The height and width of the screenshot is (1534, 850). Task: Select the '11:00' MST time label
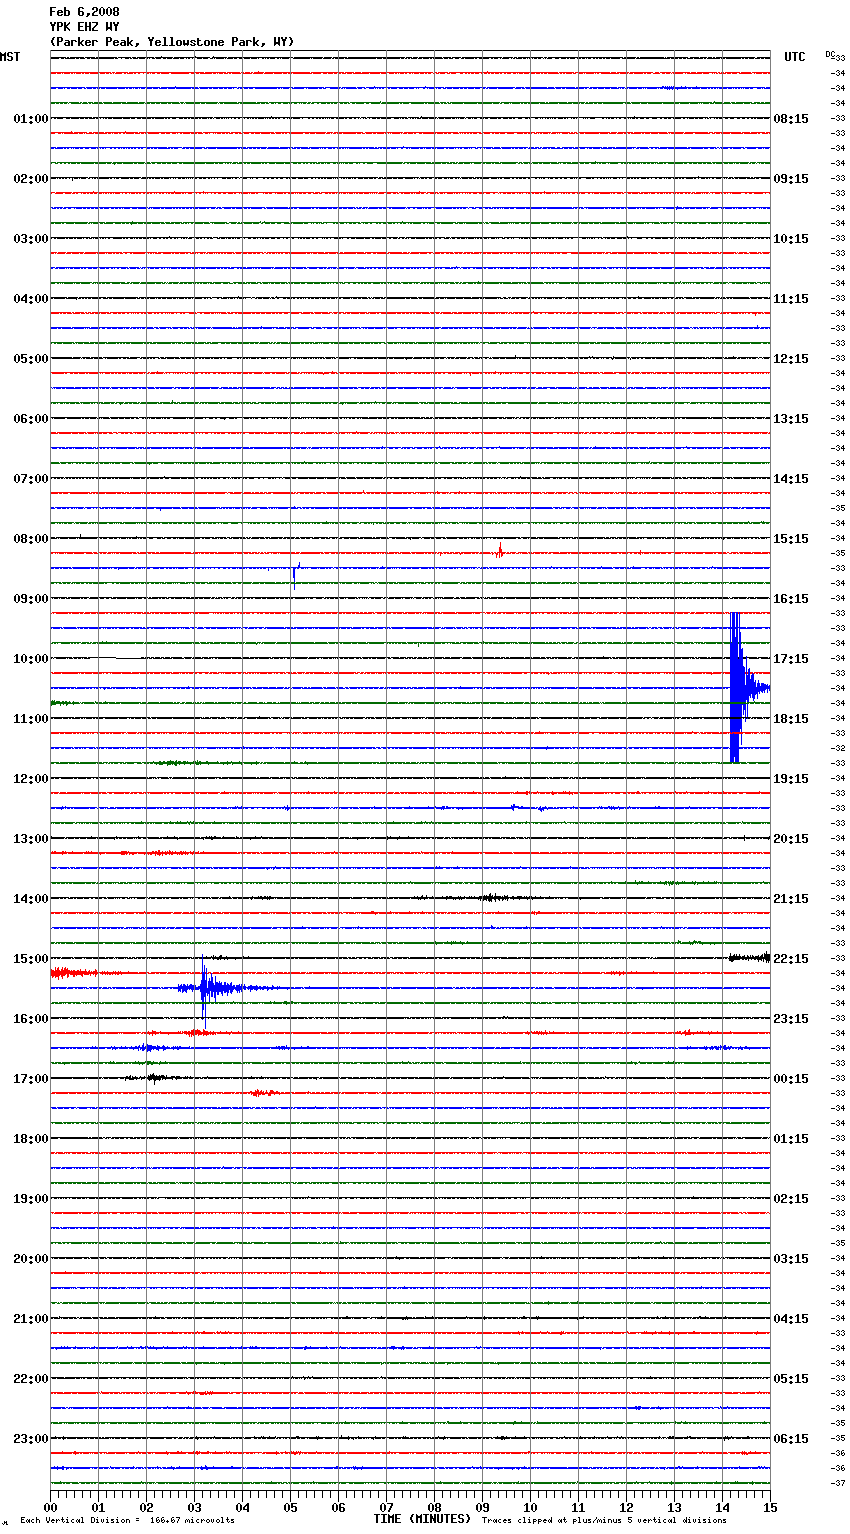pos(31,719)
